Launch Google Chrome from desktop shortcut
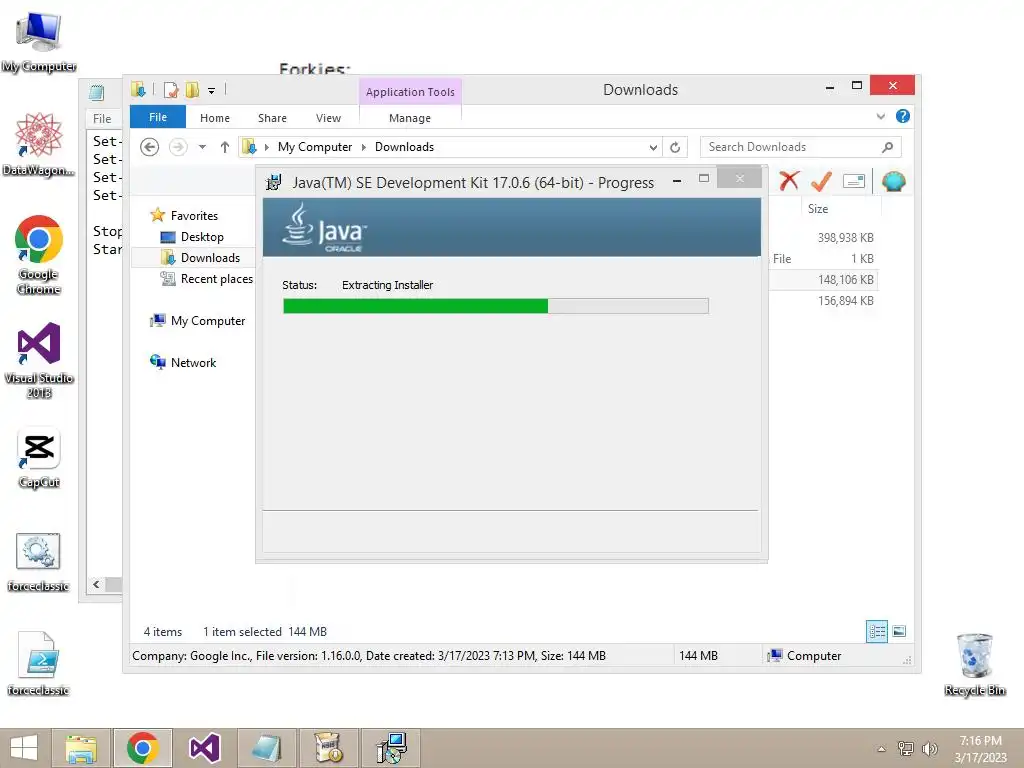1024x768 pixels. click(x=39, y=255)
